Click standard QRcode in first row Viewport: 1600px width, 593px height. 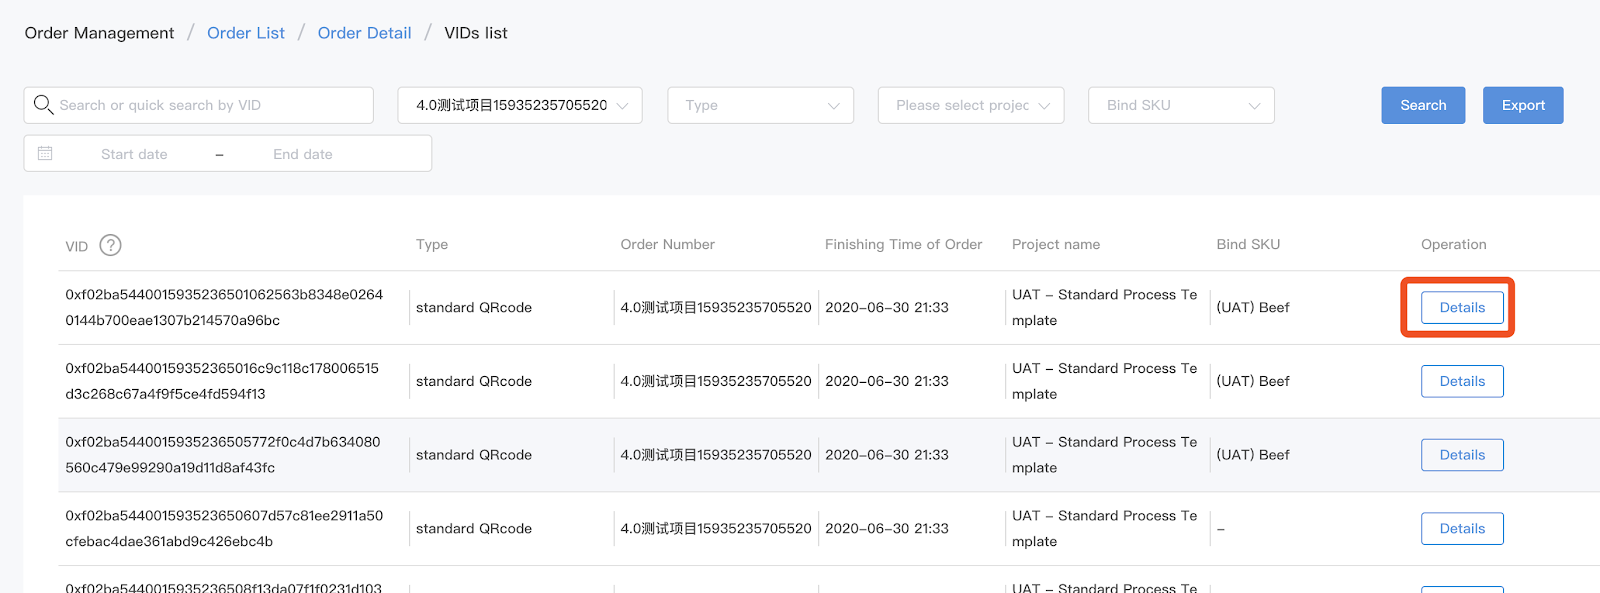pyautogui.click(x=474, y=307)
